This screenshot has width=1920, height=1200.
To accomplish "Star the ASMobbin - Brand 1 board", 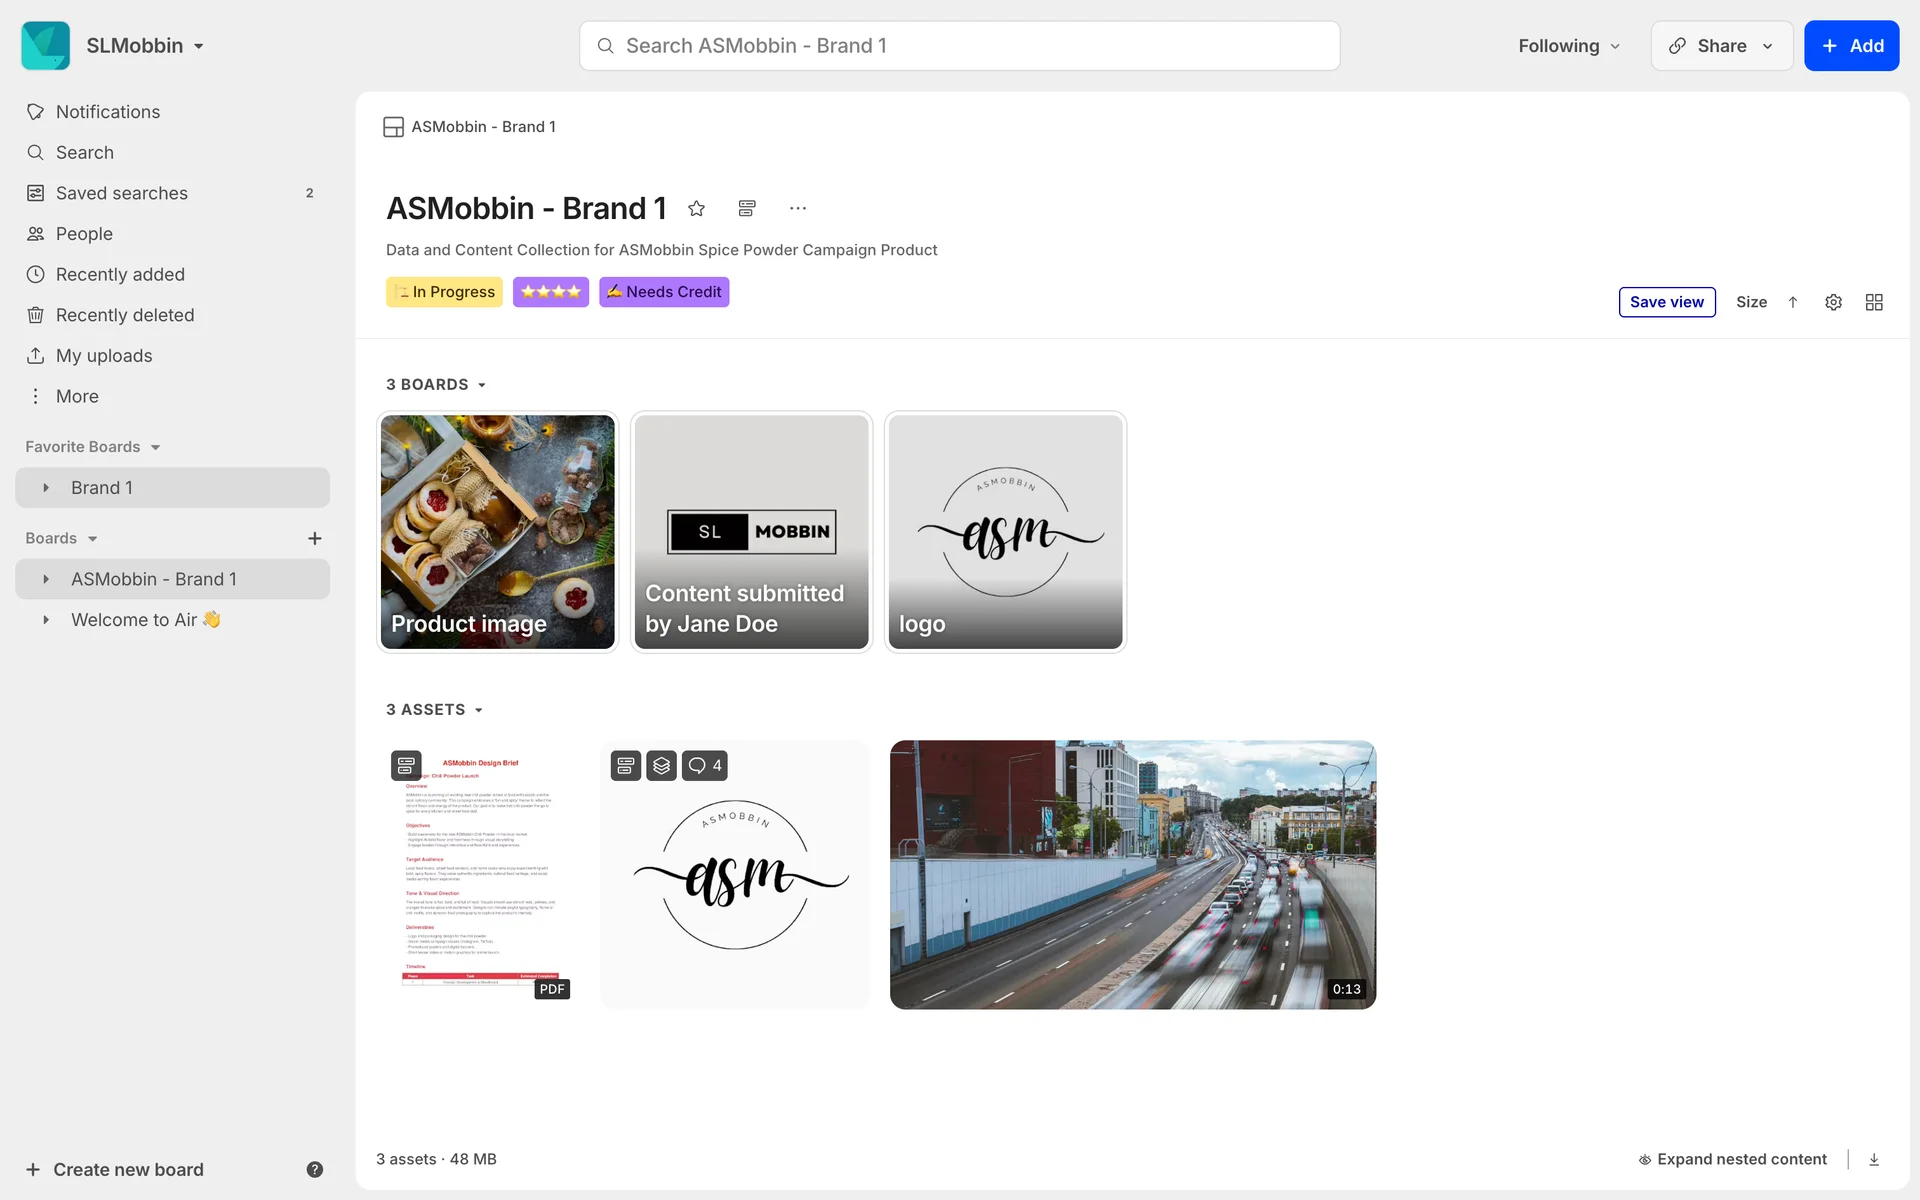I will 697,208.
